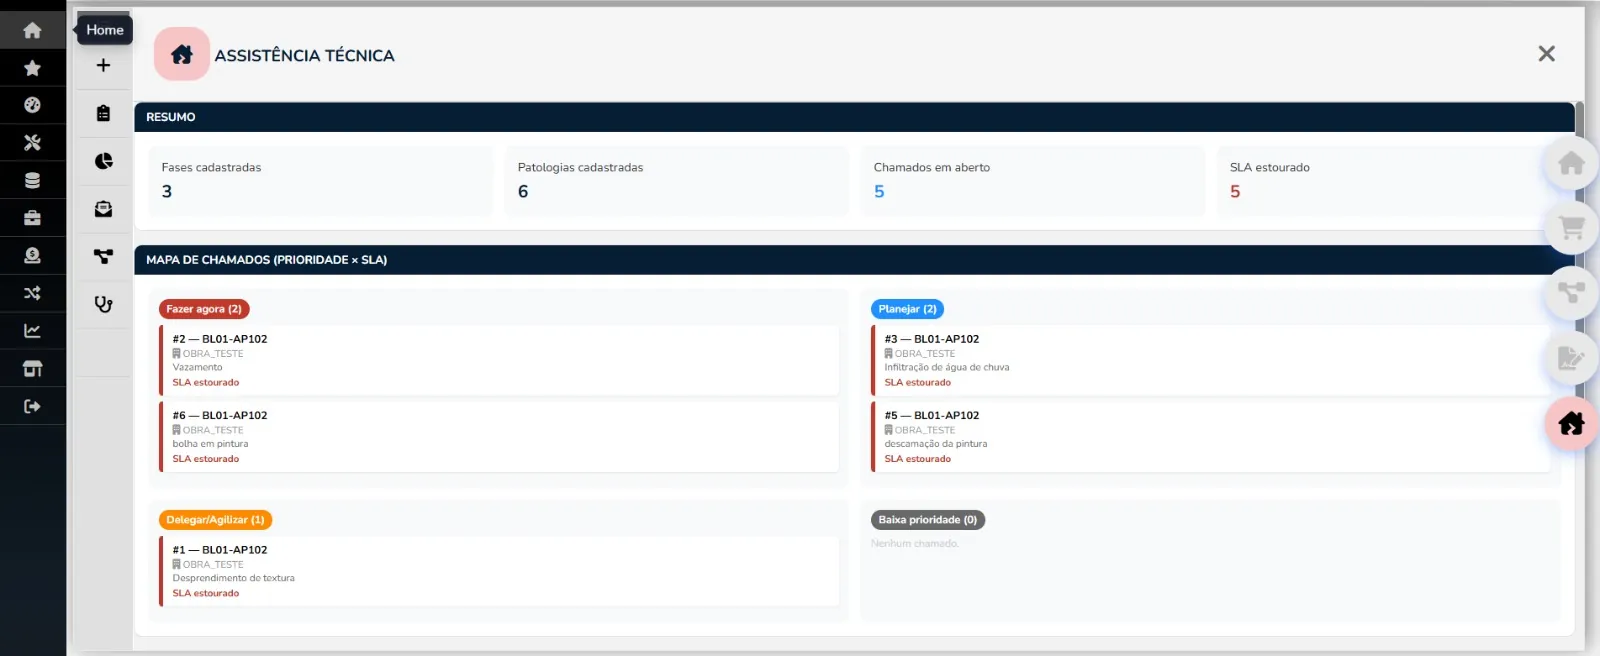
Task: Open the floating shopping cart button
Action: (x=1571, y=228)
